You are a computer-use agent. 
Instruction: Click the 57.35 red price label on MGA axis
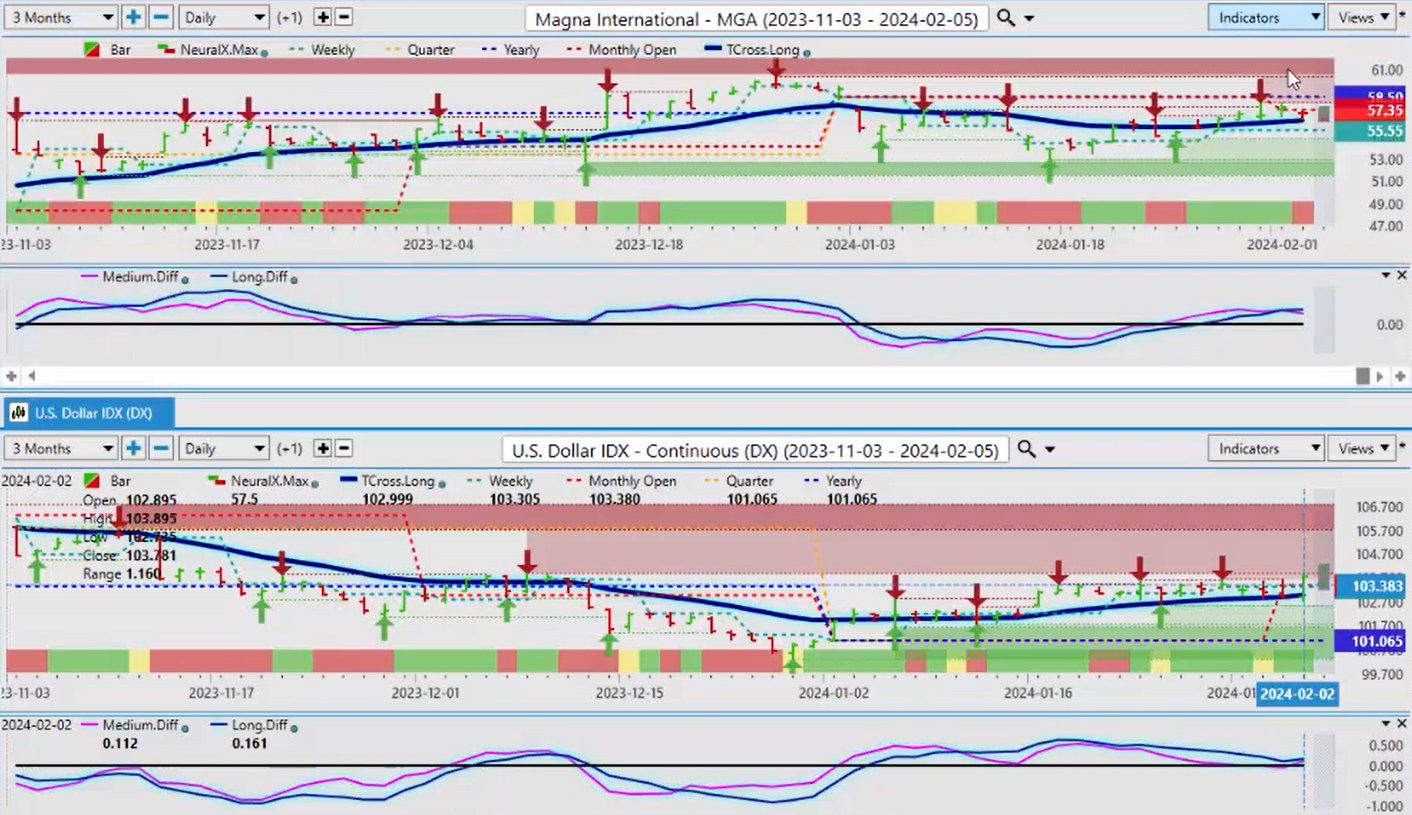tap(1370, 110)
